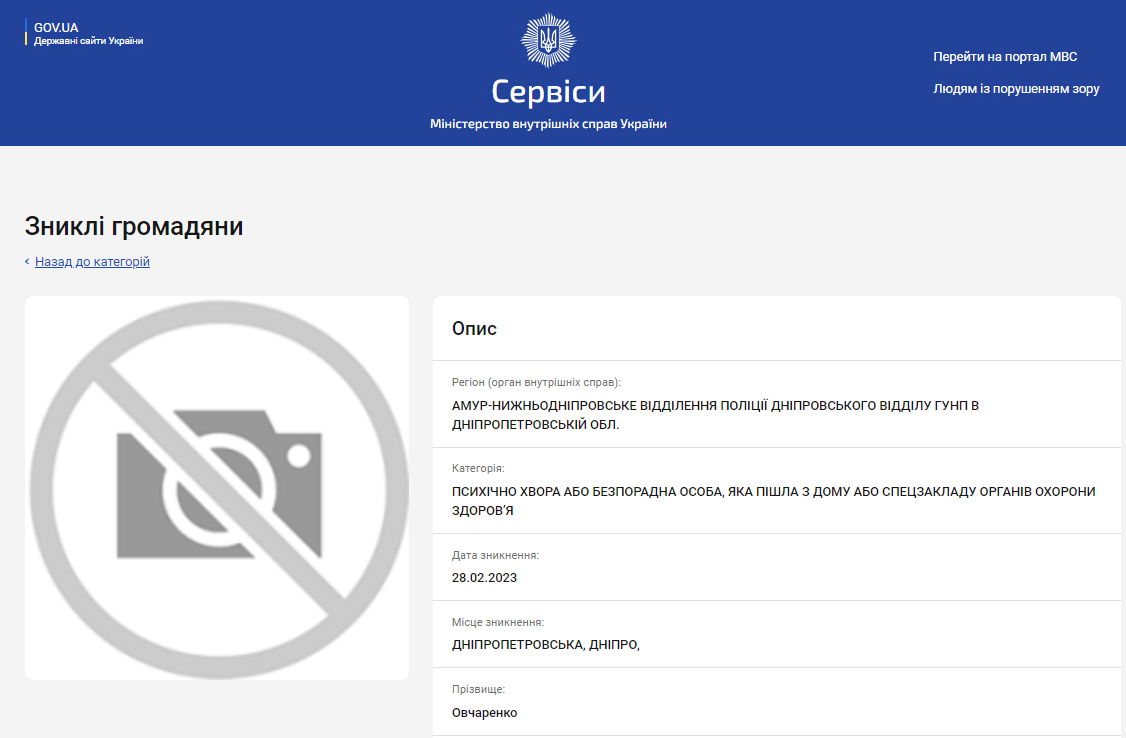Viewport: 1126px width, 738px height.
Task: Click the Місце зникнення value Дніпропетровська, Дніпро
Action: pyautogui.click(x=546, y=645)
